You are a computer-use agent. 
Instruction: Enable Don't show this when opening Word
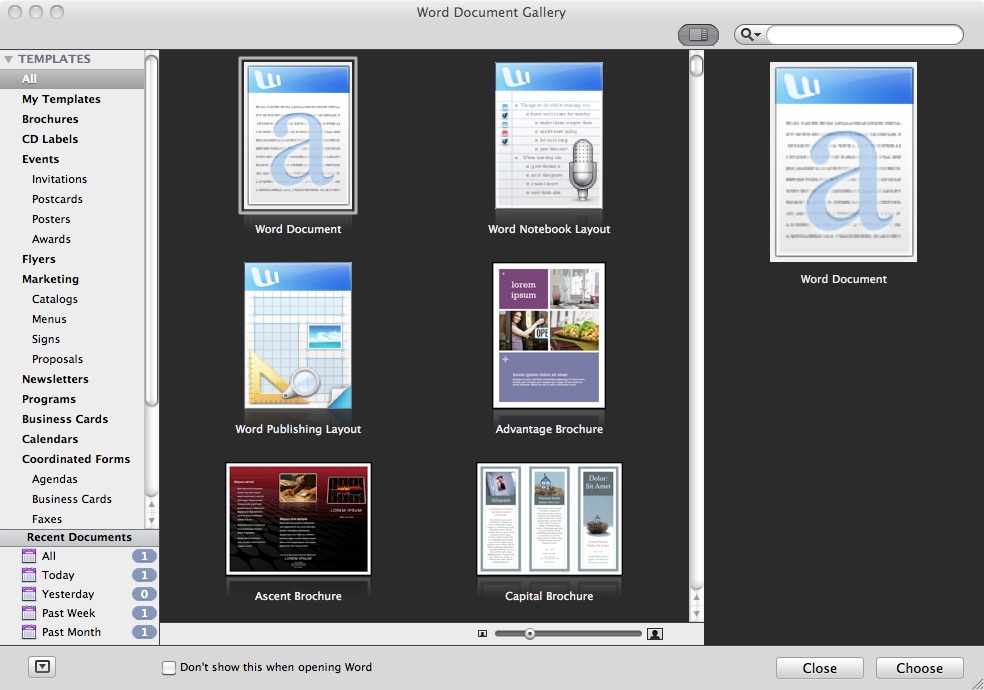(169, 668)
